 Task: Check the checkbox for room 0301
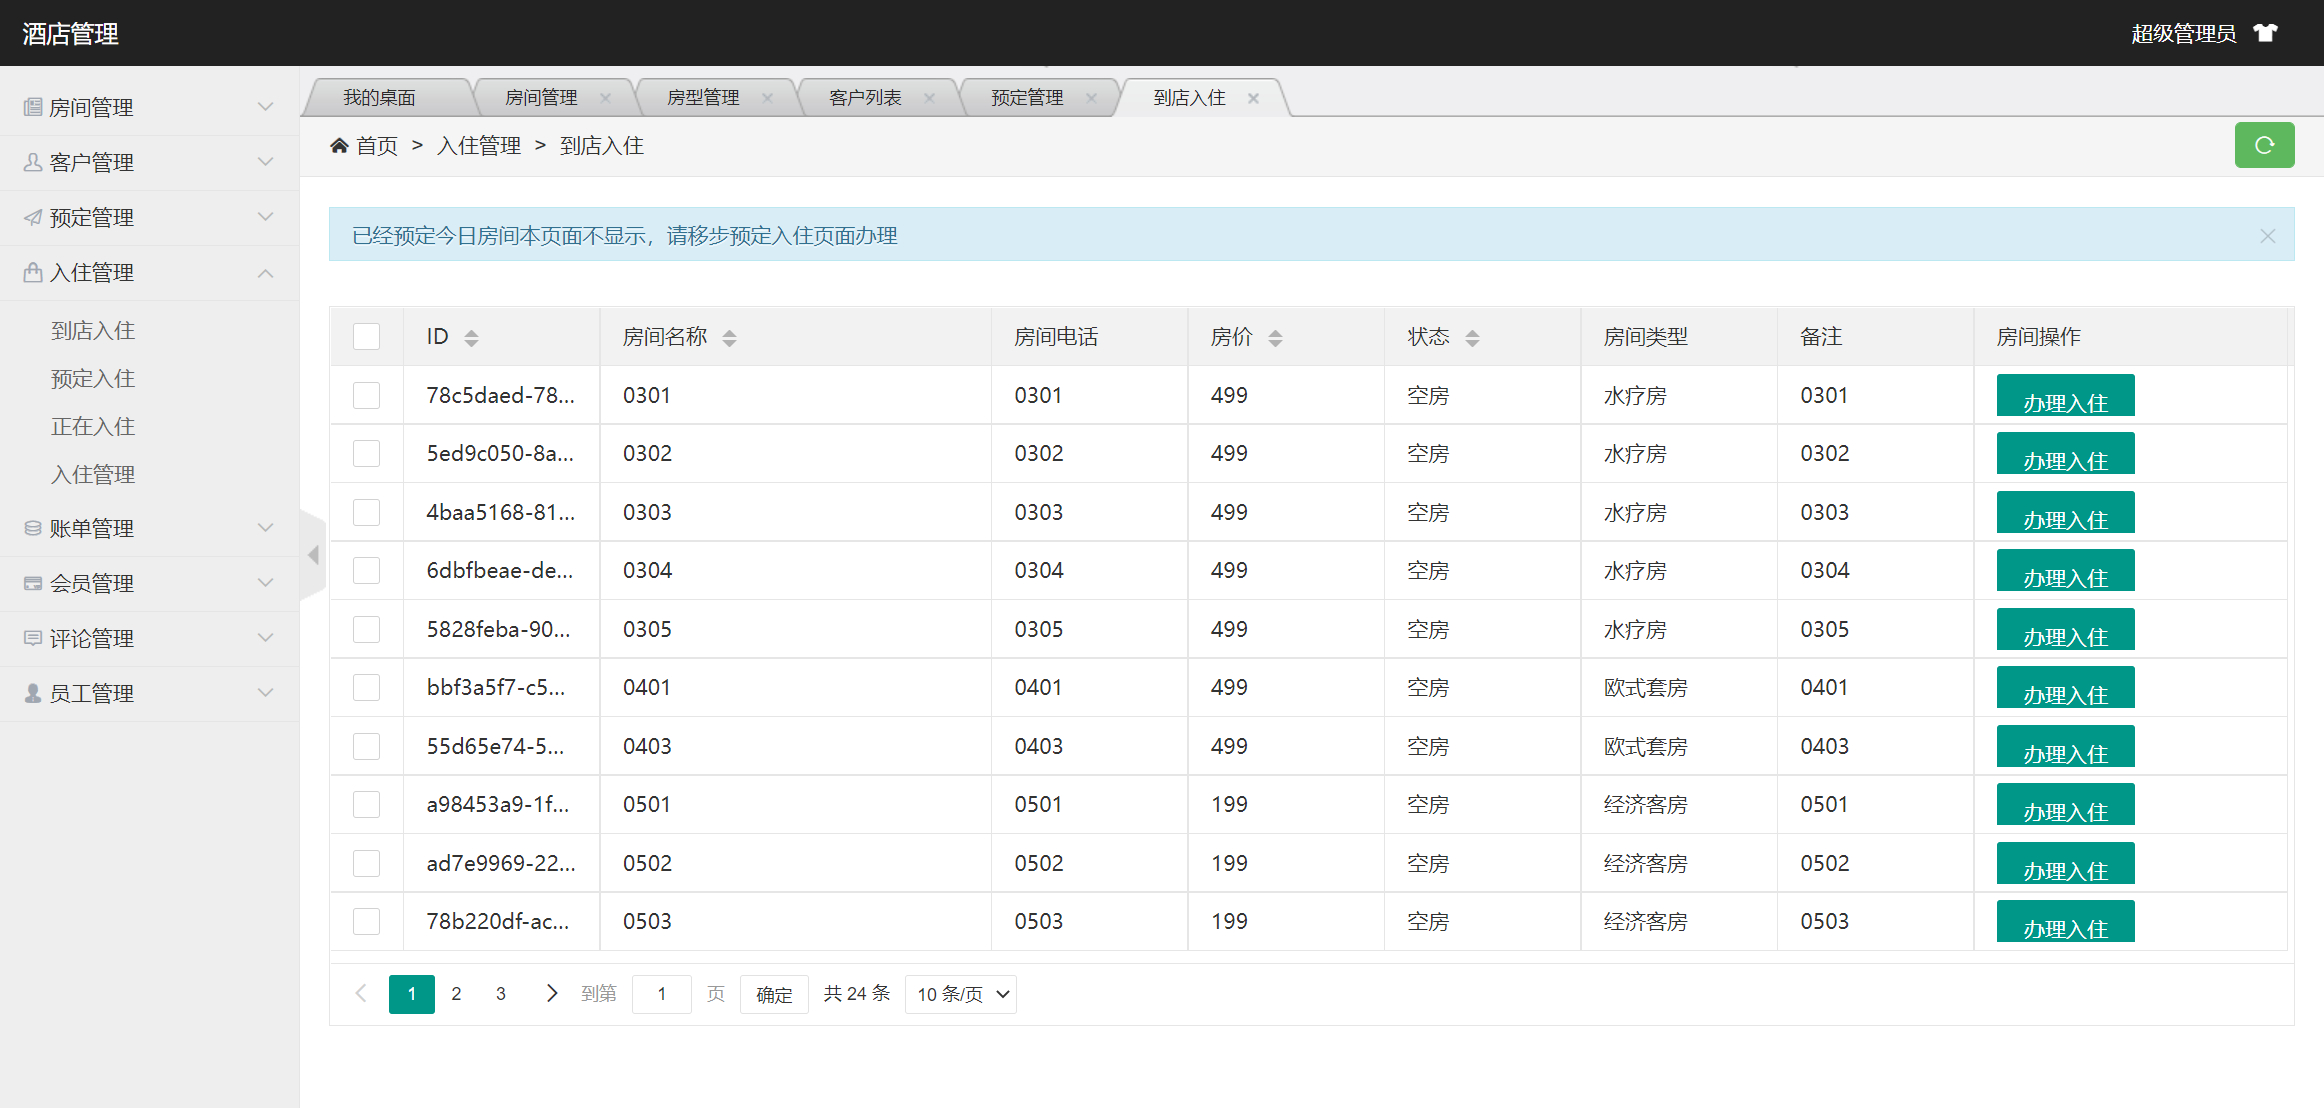coord(367,396)
